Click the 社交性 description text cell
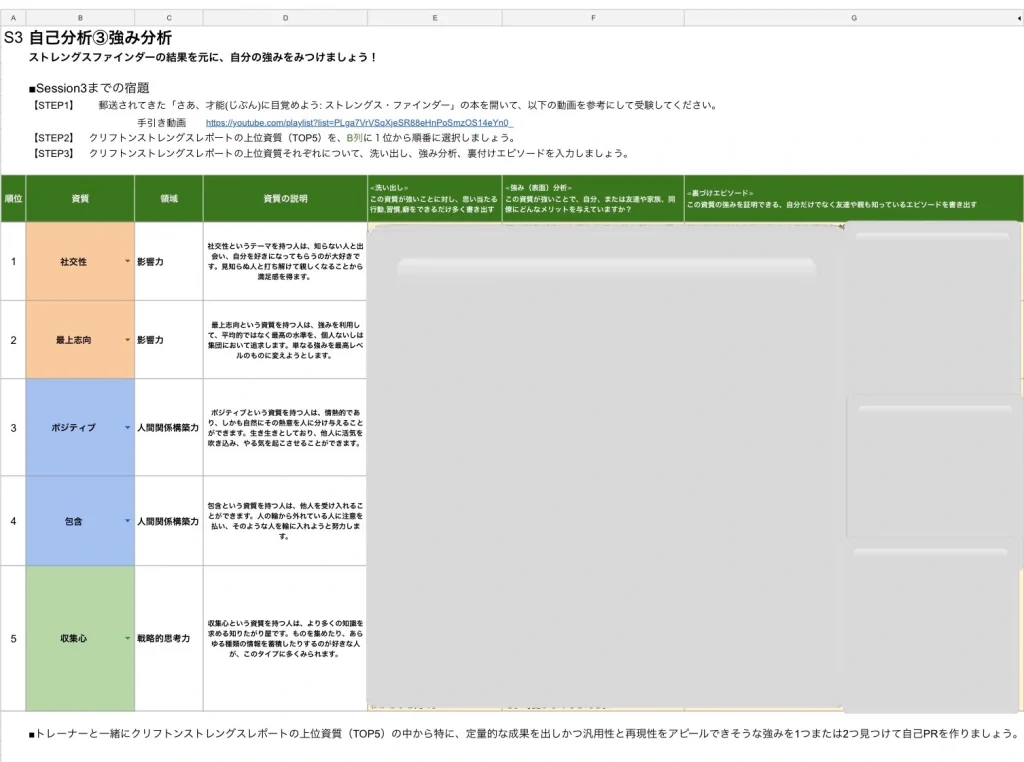 pos(285,261)
